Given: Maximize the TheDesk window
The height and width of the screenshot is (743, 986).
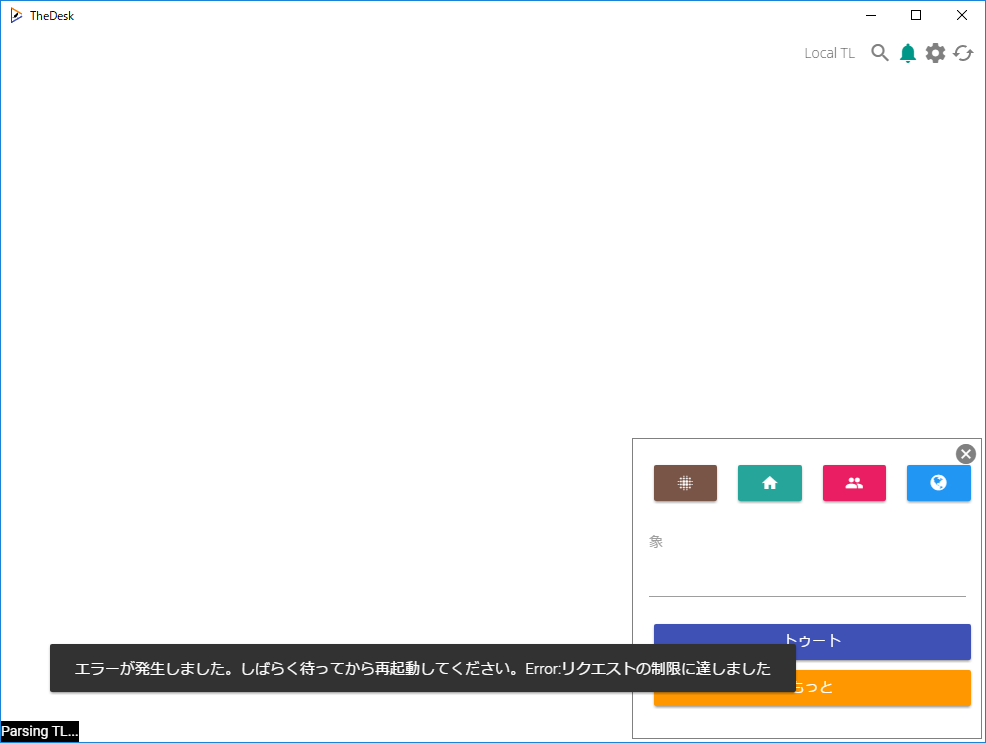Looking at the screenshot, I should (x=916, y=15).
